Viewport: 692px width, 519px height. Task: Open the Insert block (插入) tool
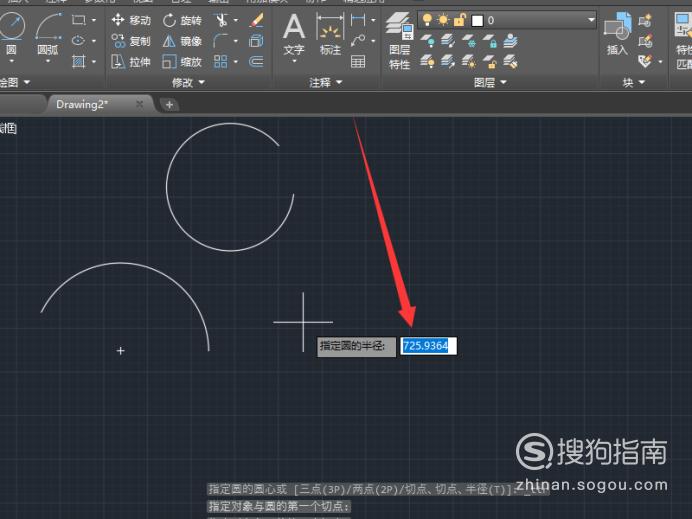point(617,34)
